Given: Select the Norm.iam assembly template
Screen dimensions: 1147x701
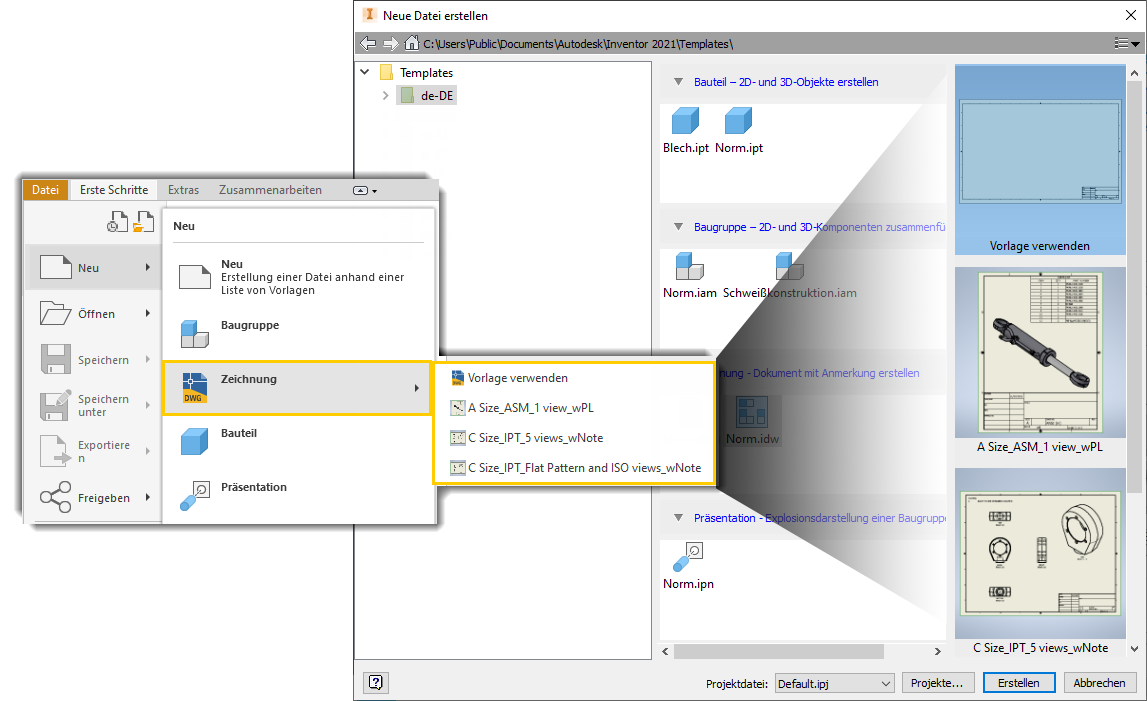Looking at the screenshot, I should pos(689,266).
